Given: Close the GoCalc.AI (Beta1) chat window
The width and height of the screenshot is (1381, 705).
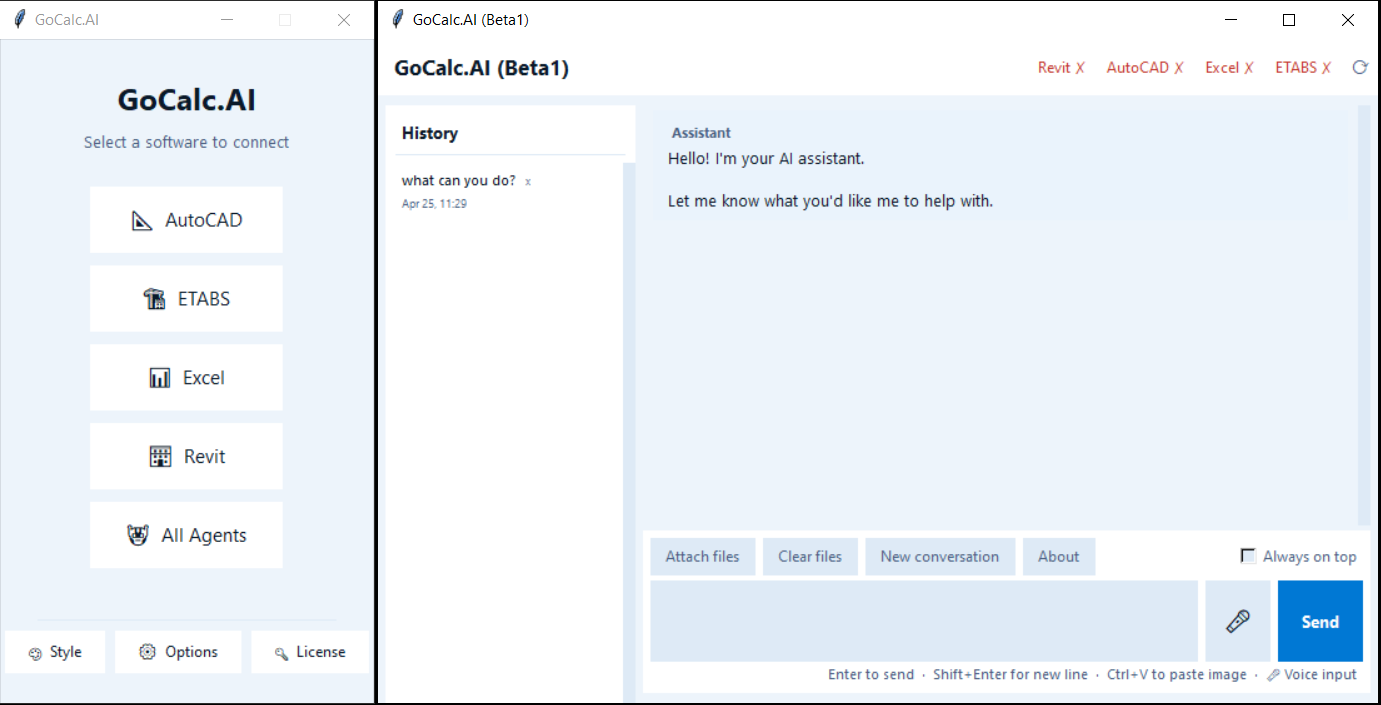Looking at the screenshot, I should click(x=1348, y=20).
